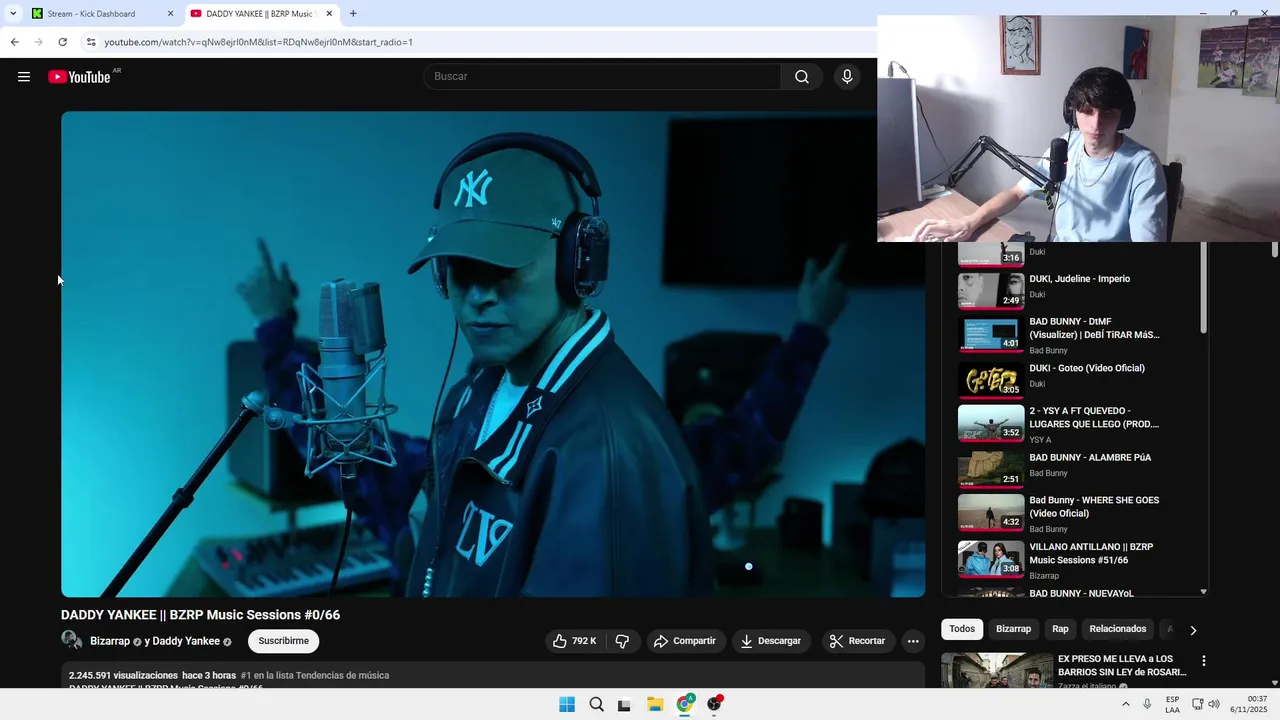The height and width of the screenshot is (720, 1280).
Task: Click #1 en la lista Tendencias de música
Action: [315, 676]
